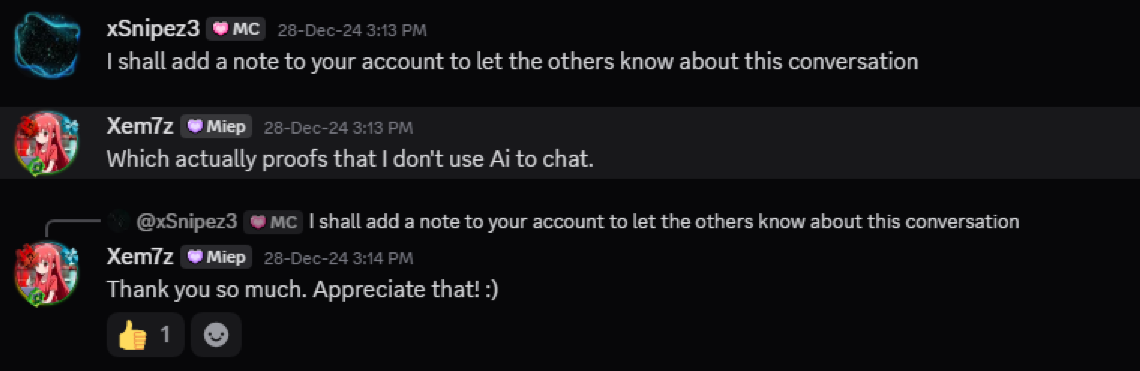Click the 'Which actually proofs' message text
Viewport: 1140px width, 371px height.
350,159
